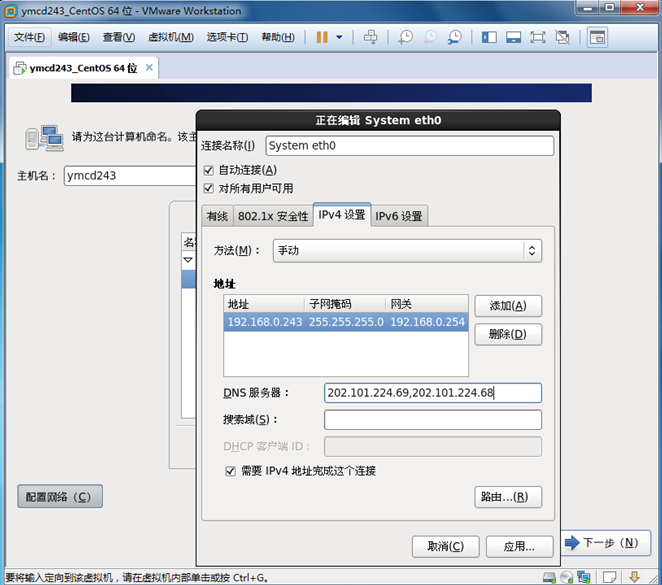Click the DNS 服务器 input field

433,393
